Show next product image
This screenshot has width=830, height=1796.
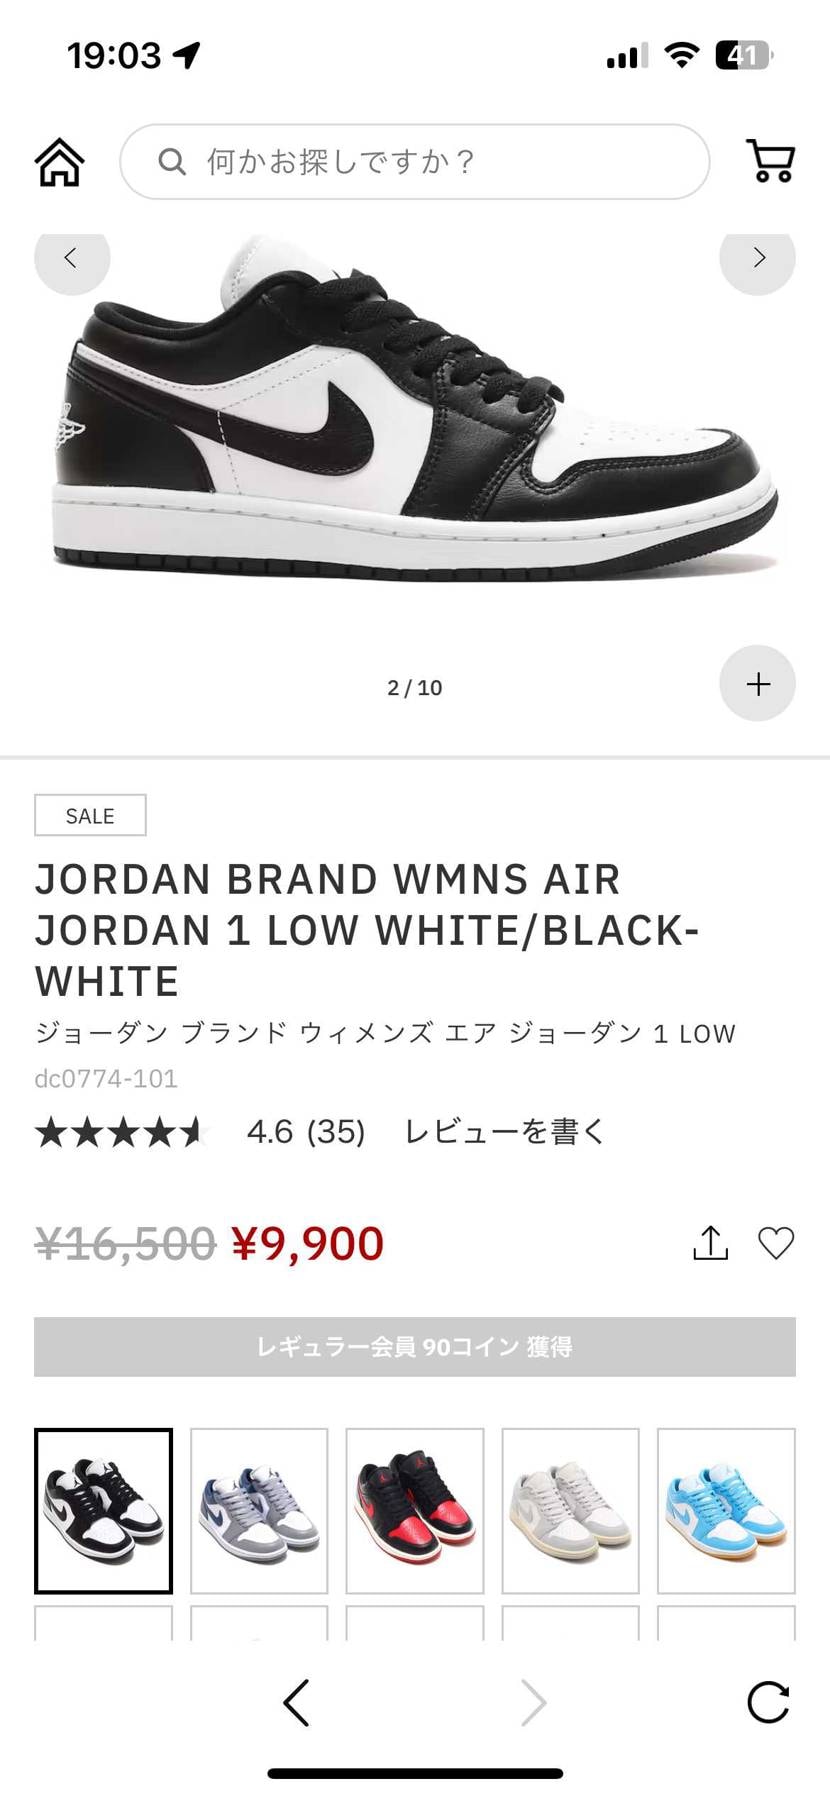[x=758, y=258]
